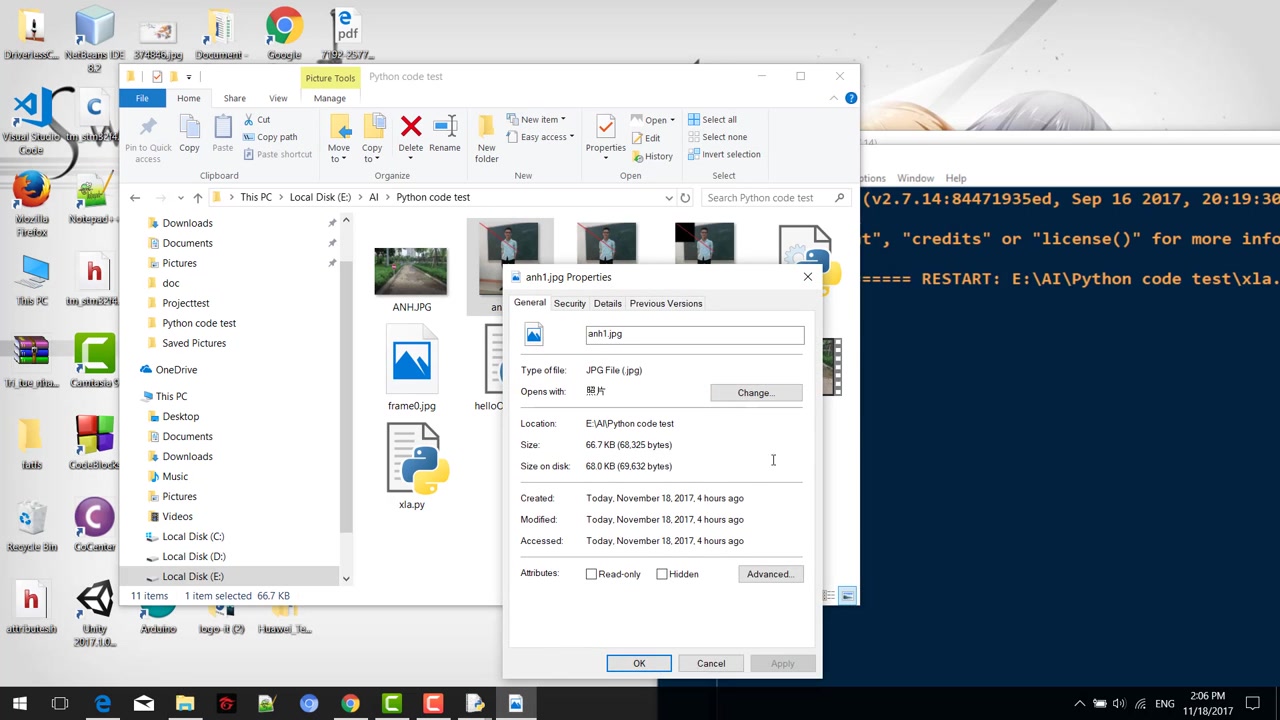1280x720 pixels.
Task: Click the Paste icon in ribbon
Action: [223, 127]
